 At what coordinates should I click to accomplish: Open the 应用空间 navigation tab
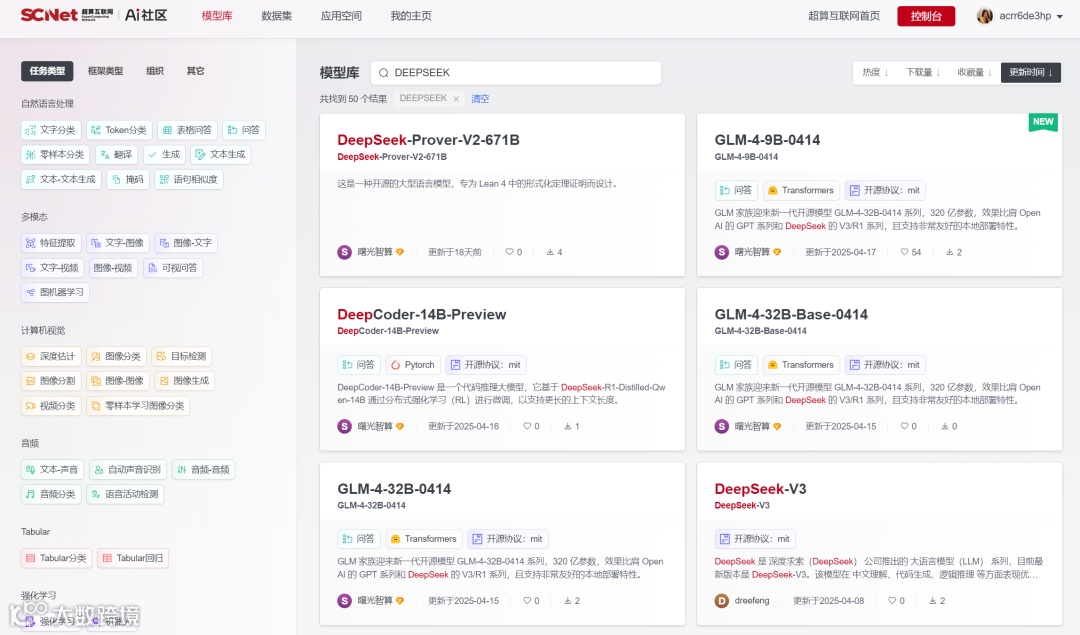coord(341,16)
